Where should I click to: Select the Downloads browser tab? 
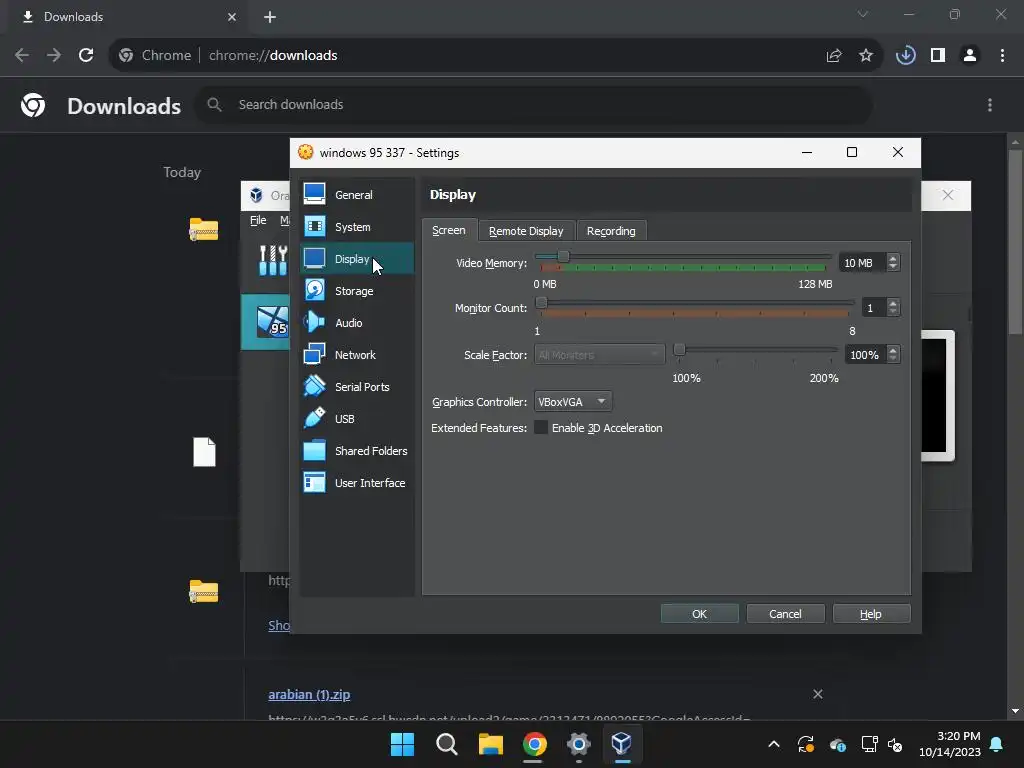(x=128, y=17)
